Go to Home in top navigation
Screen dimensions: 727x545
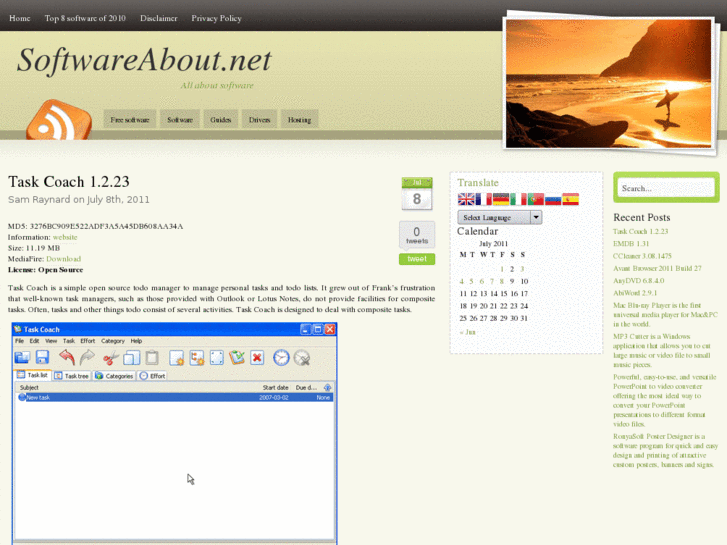[x=19, y=18]
